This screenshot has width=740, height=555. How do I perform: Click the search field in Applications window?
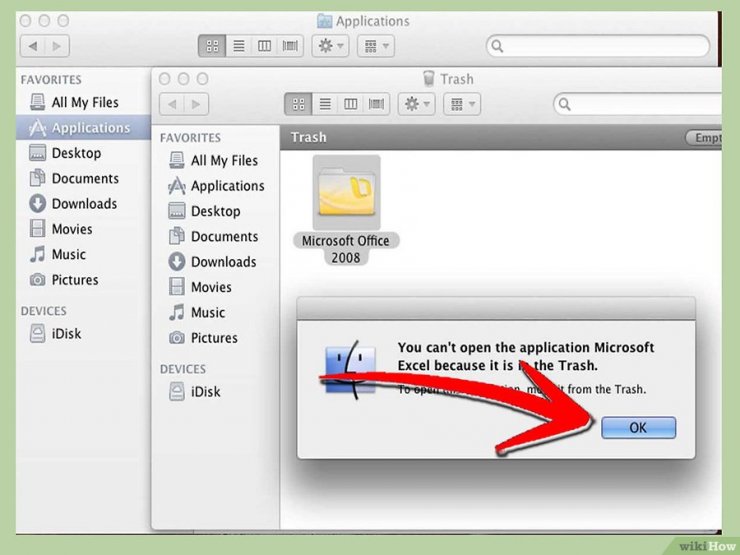(598, 46)
